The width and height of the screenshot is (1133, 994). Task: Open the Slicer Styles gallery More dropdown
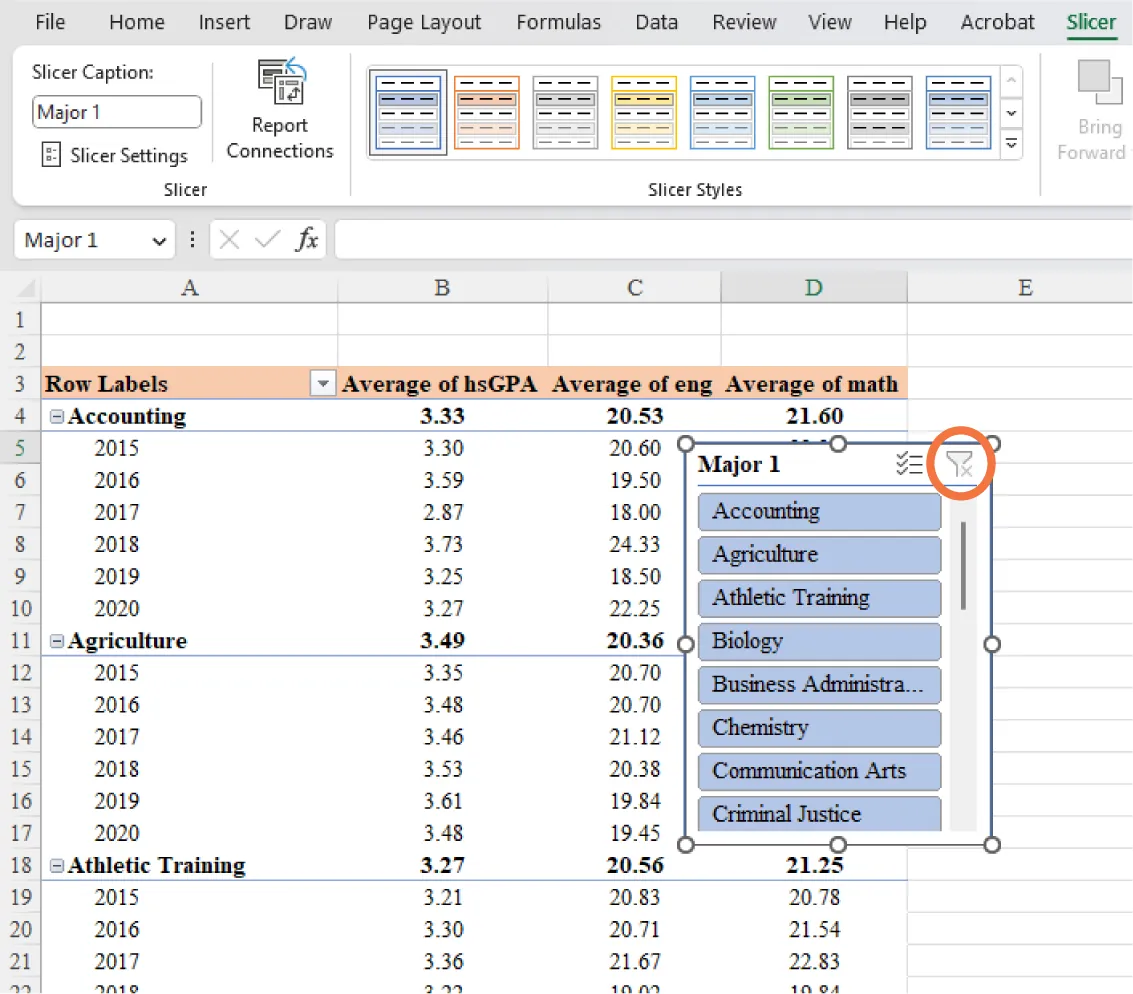pyautogui.click(x=1011, y=143)
